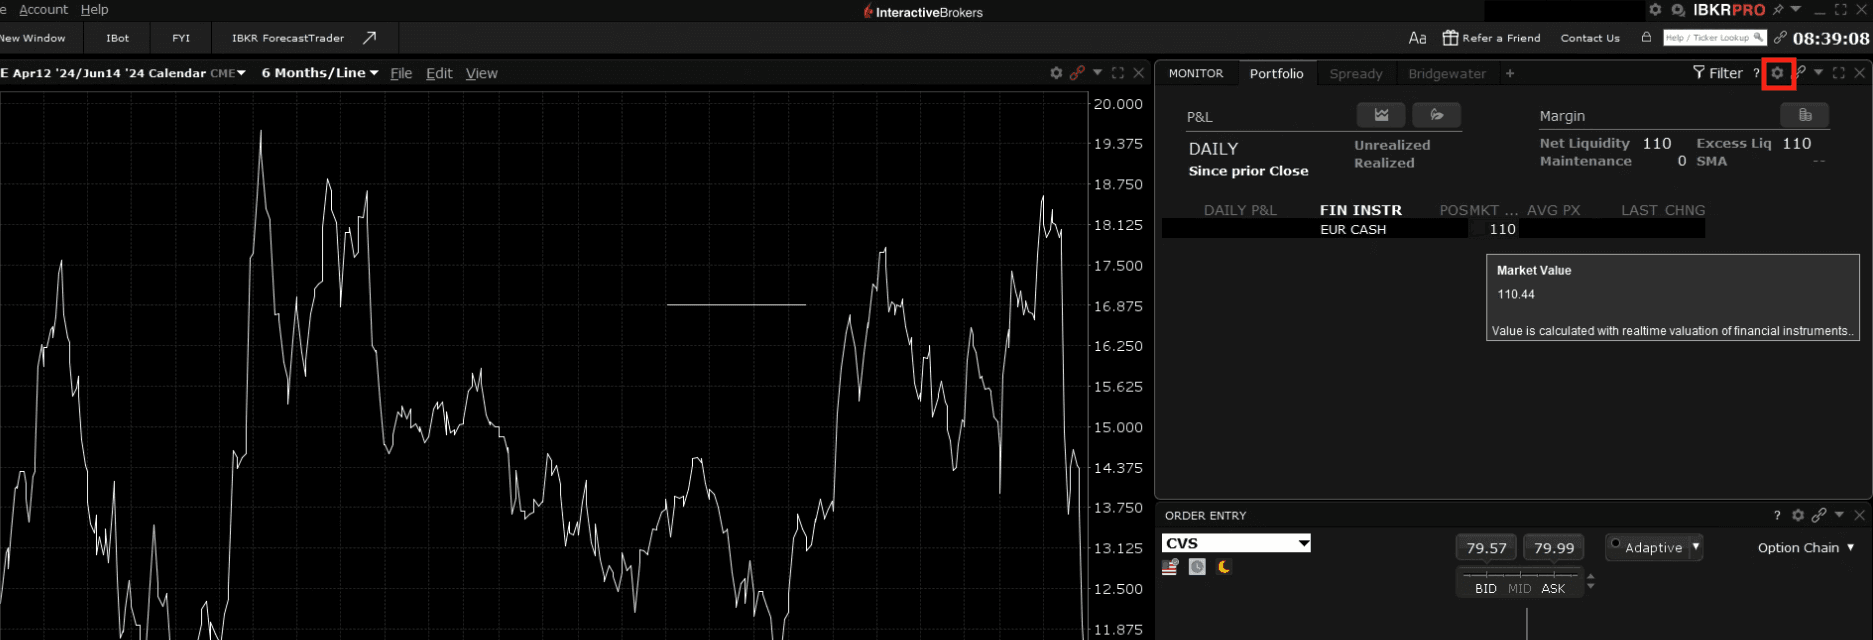Click the 79.57 bid price button
Screen dimensions: 1873x640
[x=1486, y=548]
